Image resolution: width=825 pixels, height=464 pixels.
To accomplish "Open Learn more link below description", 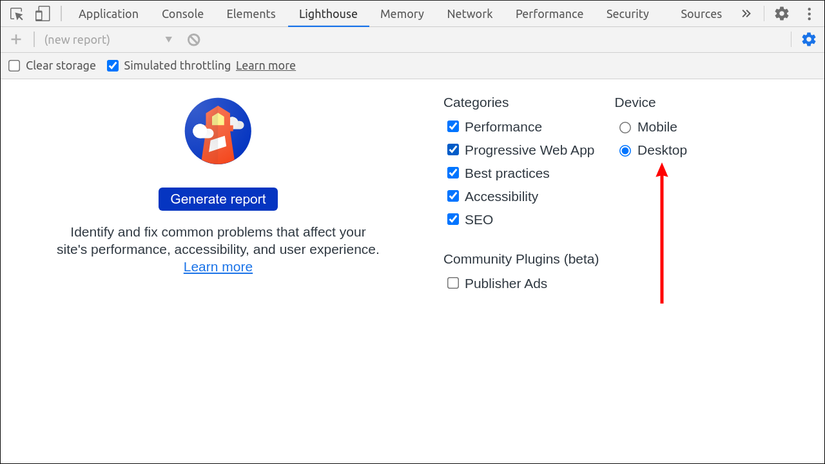I will click(218, 267).
